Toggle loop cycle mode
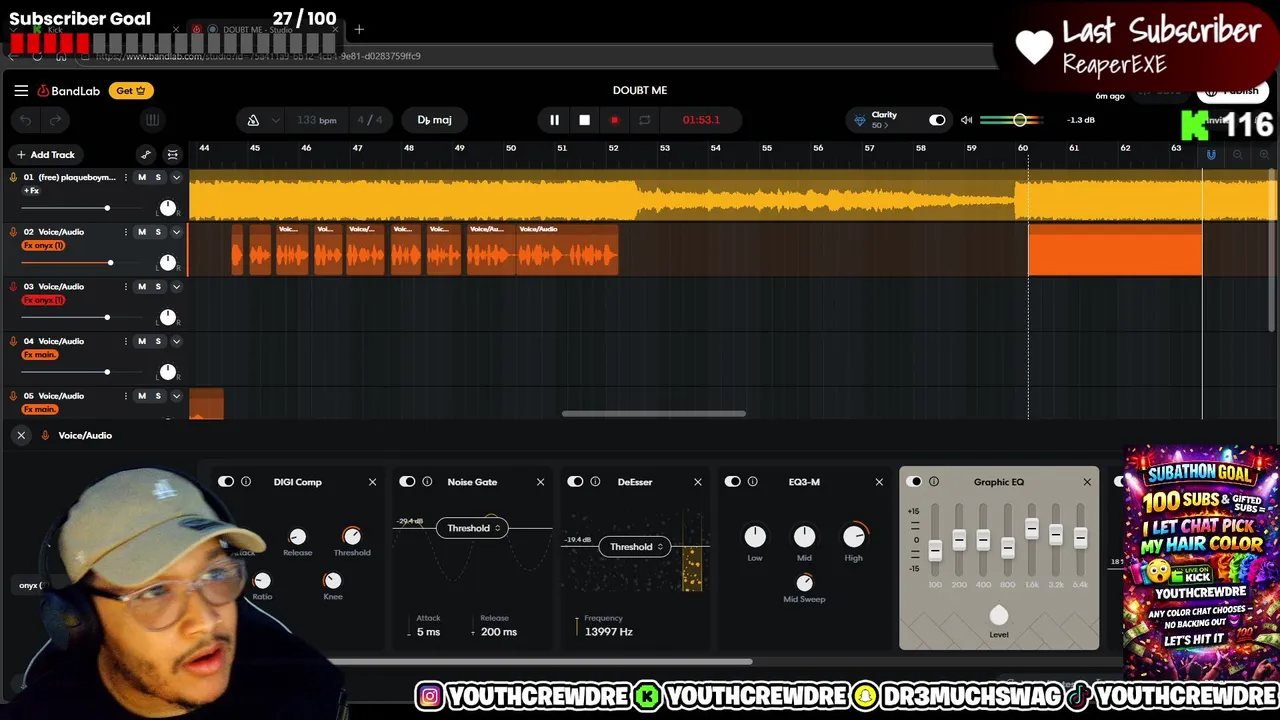The image size is (1280, 720). (x=644, y=120)
